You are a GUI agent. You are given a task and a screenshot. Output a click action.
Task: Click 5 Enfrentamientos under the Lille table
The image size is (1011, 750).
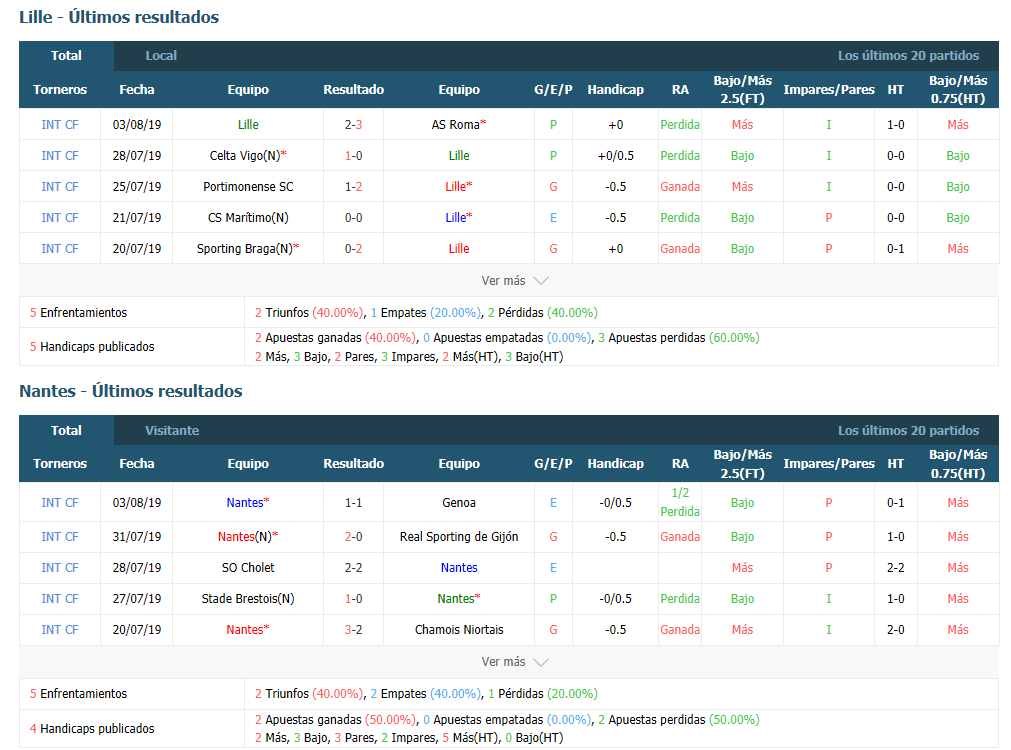click(x=79, y=312)
